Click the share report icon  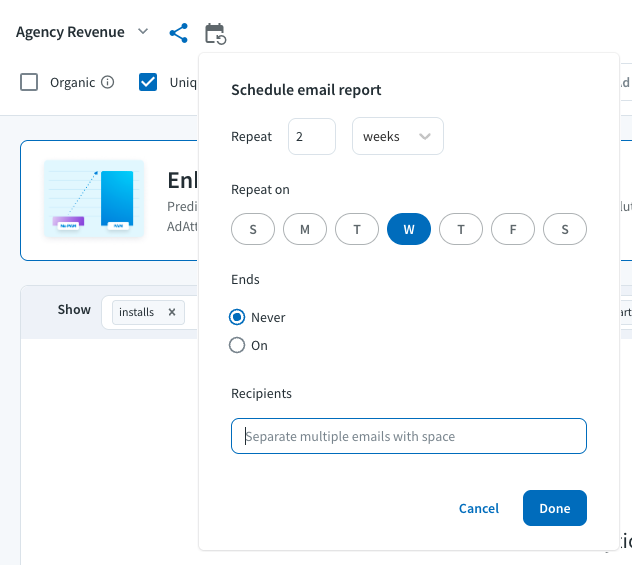coord(179,33)
